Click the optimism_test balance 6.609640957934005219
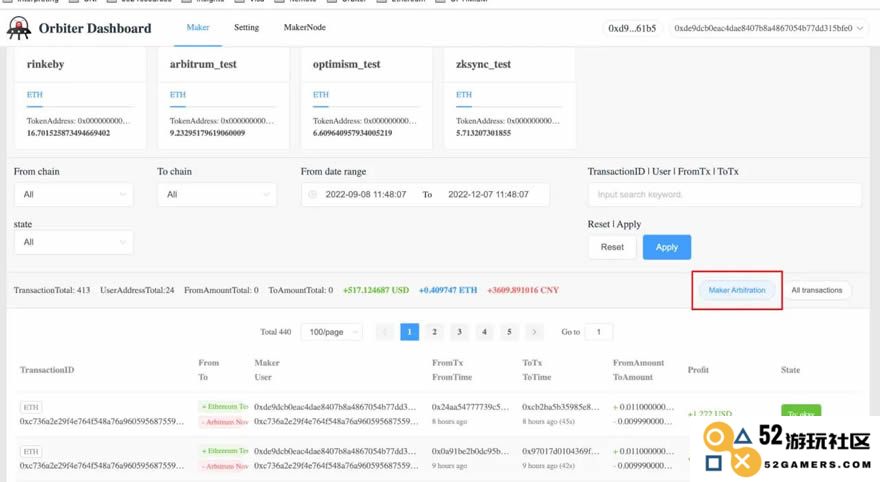The width and height of the screenshot is (880, 482). (x=352, y=133)
